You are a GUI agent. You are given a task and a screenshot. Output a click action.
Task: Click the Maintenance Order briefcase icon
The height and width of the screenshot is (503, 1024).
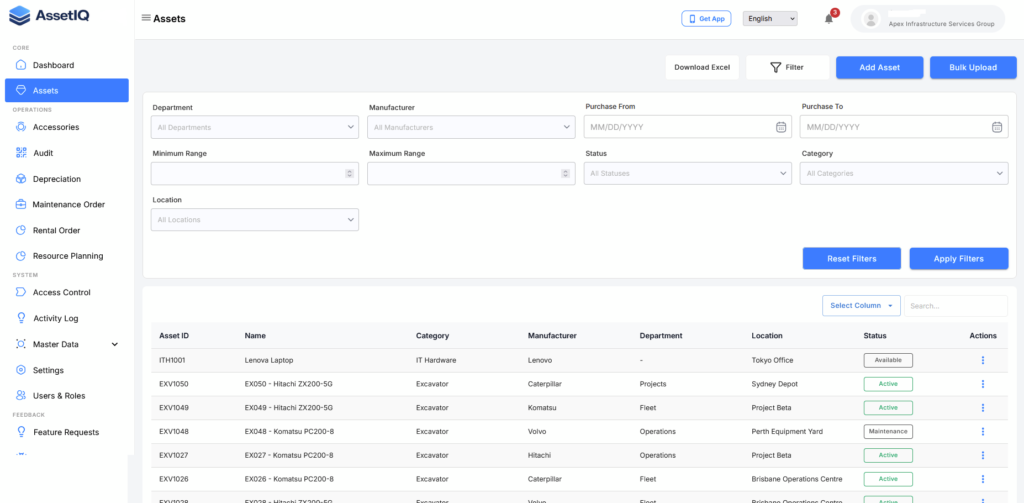point(21,204)
